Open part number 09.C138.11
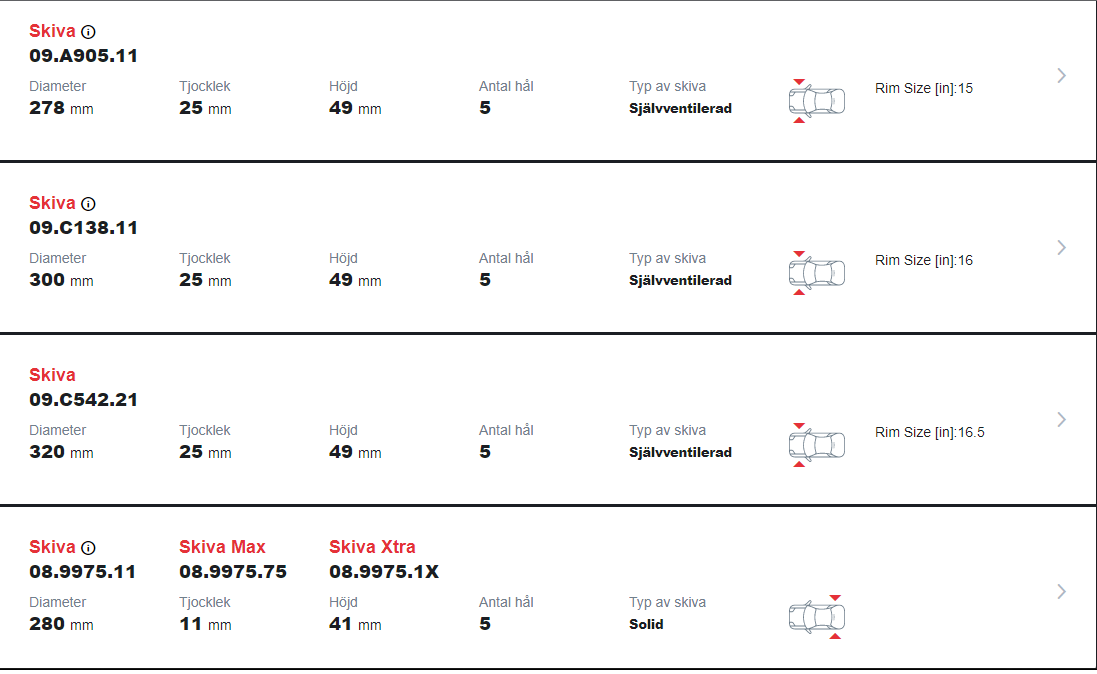The width and height of the screenshot is (1097, 674). [x=83, y=228]
